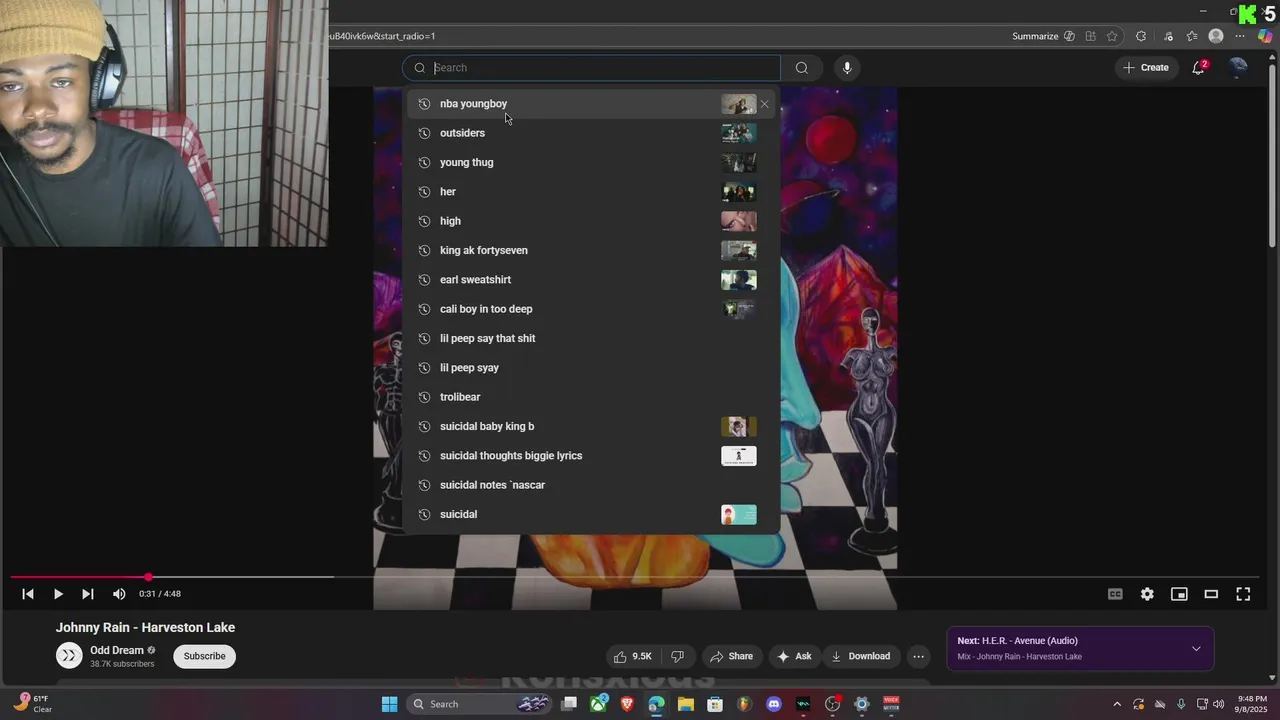Select 'suicidal baby king b' suggestion
1280x720 pixels.
pos(592,426)
